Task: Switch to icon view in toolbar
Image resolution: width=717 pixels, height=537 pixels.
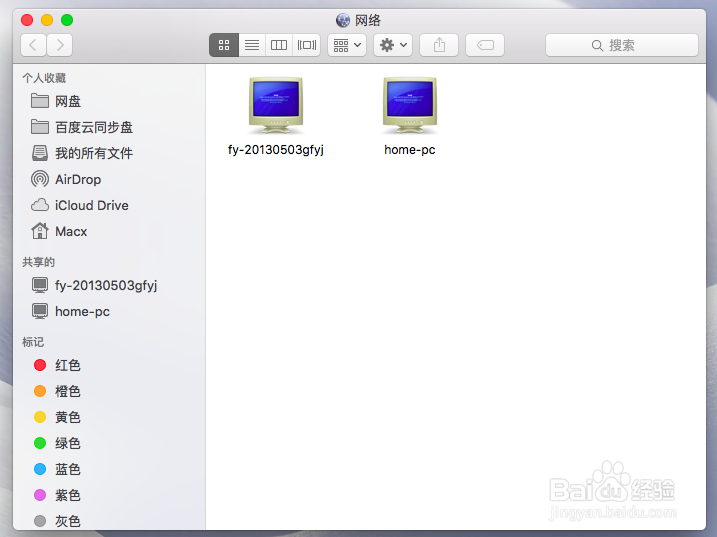Action: (x=224, y=45)
